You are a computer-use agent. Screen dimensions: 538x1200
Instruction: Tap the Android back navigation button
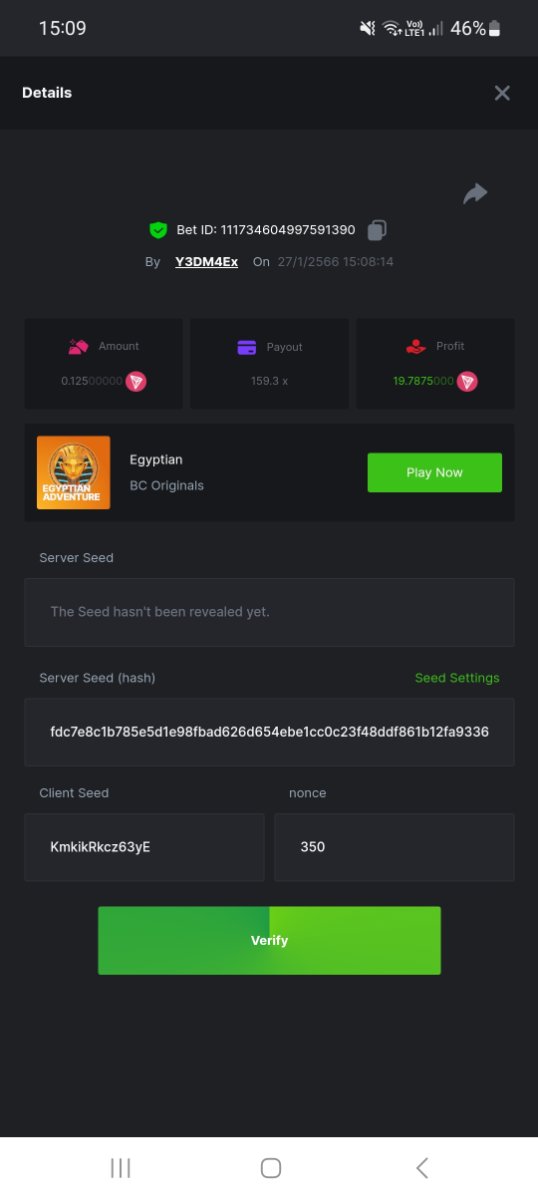tap(422, 1168)
